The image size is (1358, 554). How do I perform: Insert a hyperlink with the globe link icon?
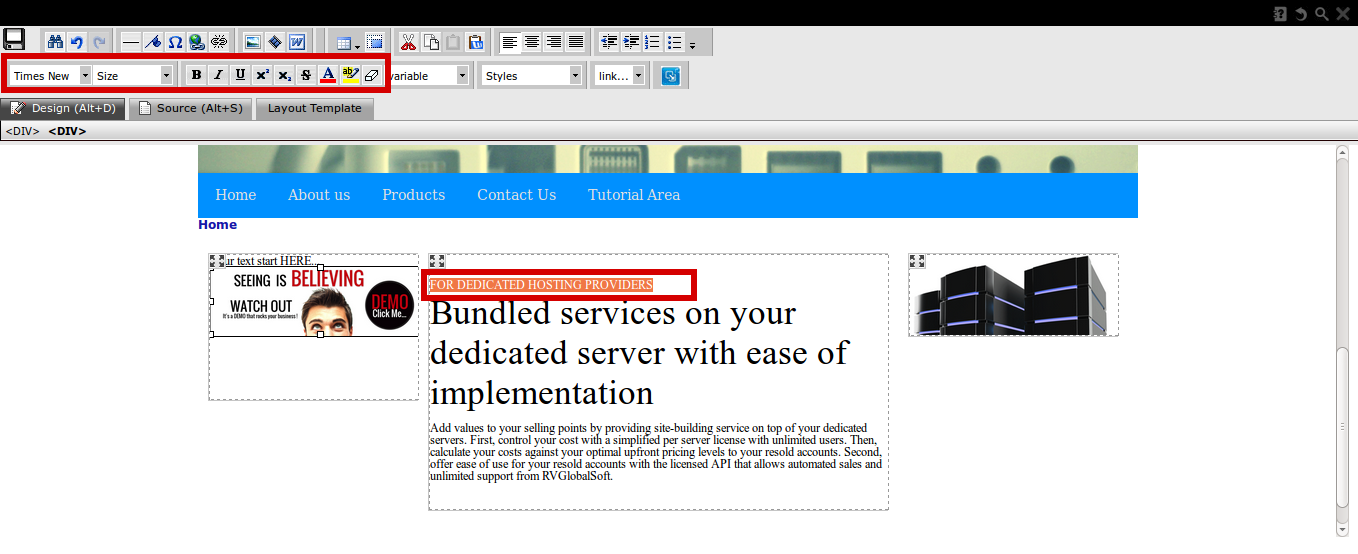pos(197,42)
